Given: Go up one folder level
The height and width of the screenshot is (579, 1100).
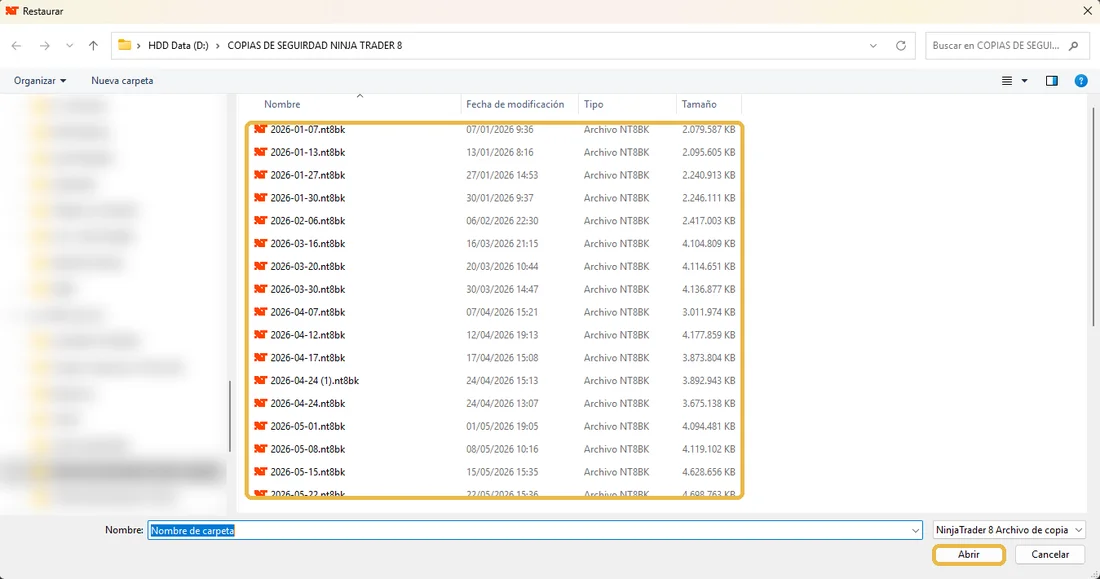Looking at the screenshot, I should coord(93,46).
